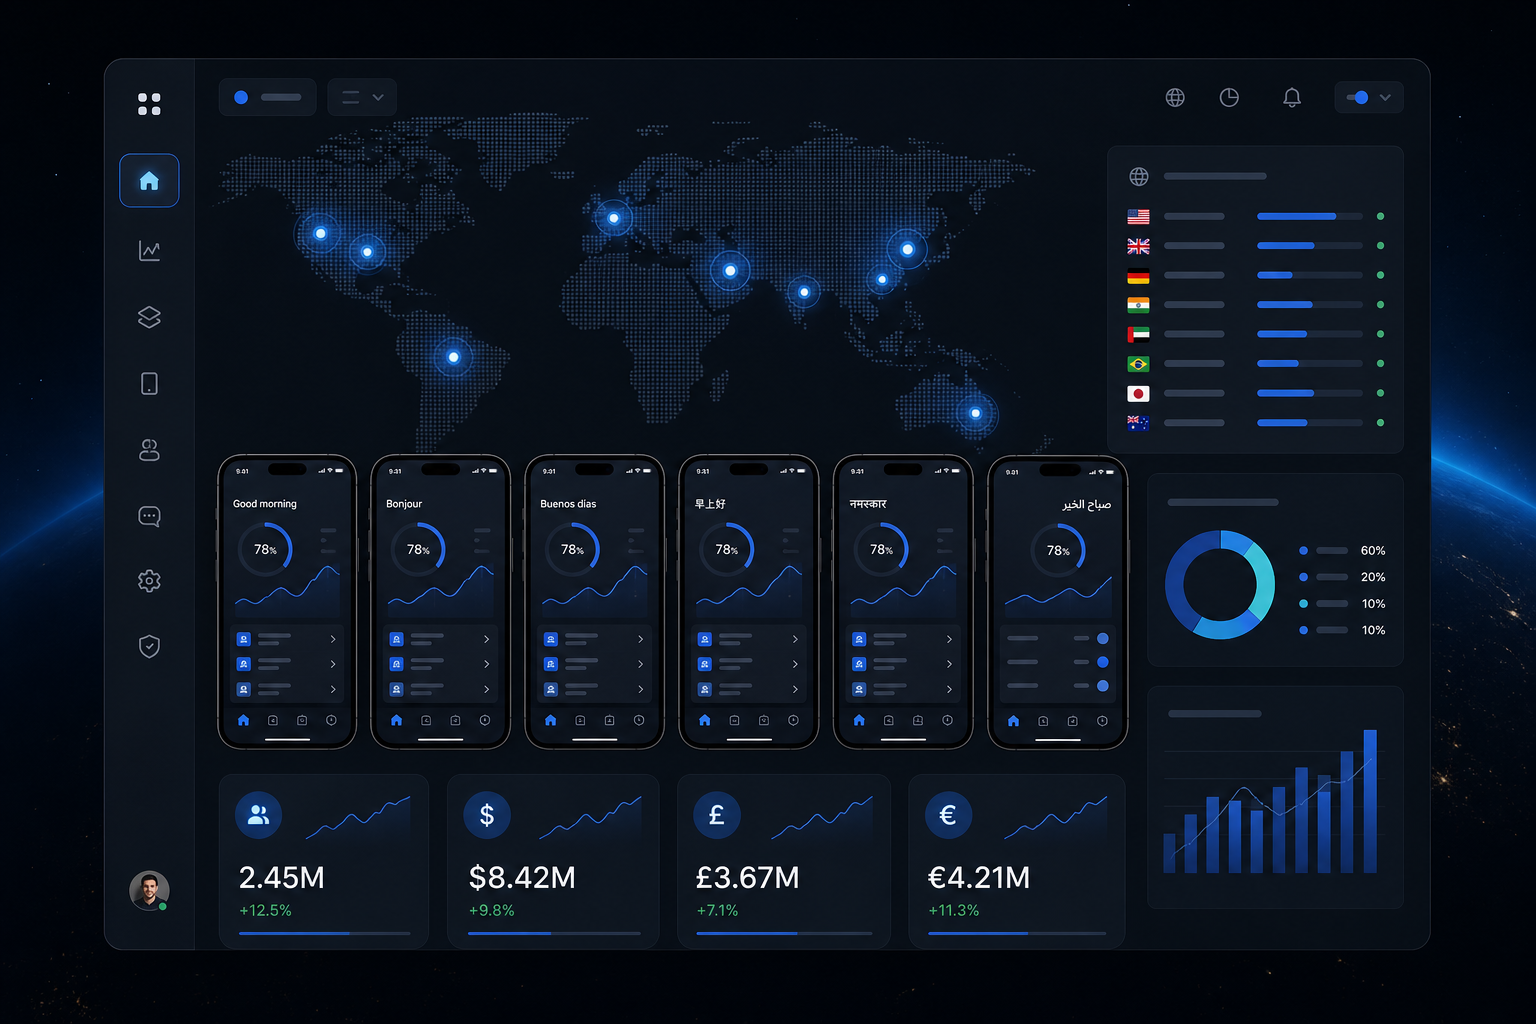1536x1024 pixels.
Task: Open the analytics line chart sidebar icon
Action: pyautogui.click(x=149, y=250)
